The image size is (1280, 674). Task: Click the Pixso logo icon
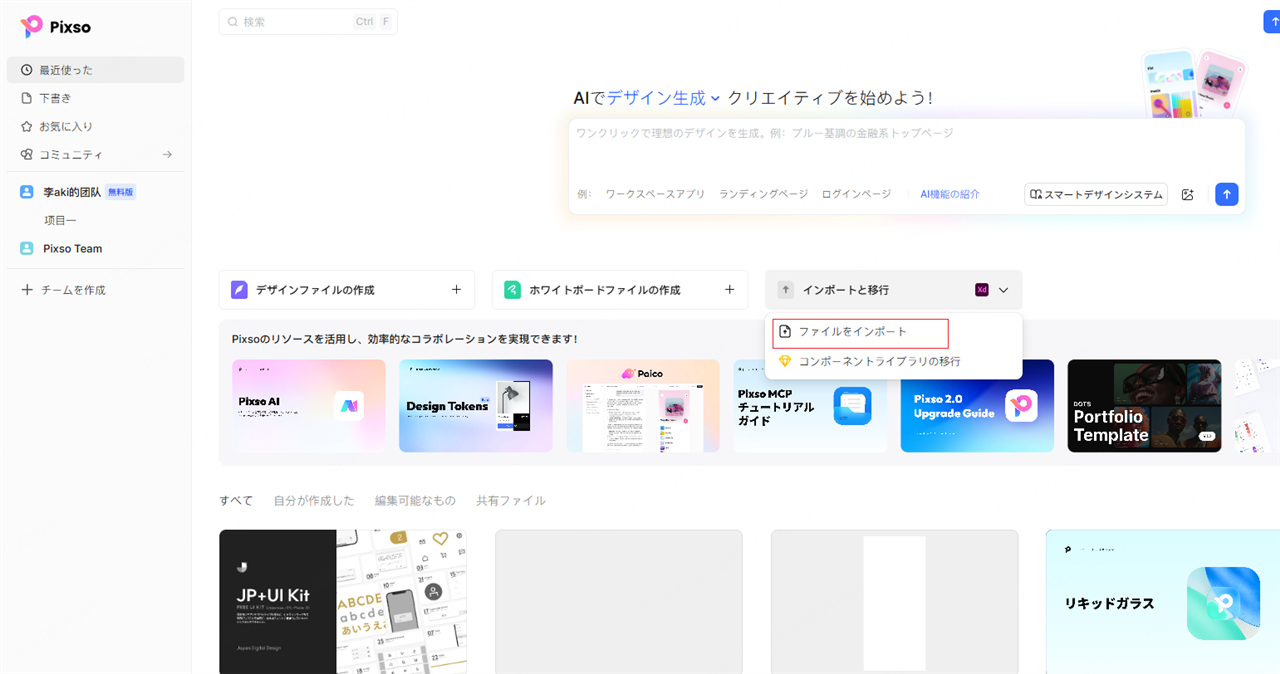point(32,27)
